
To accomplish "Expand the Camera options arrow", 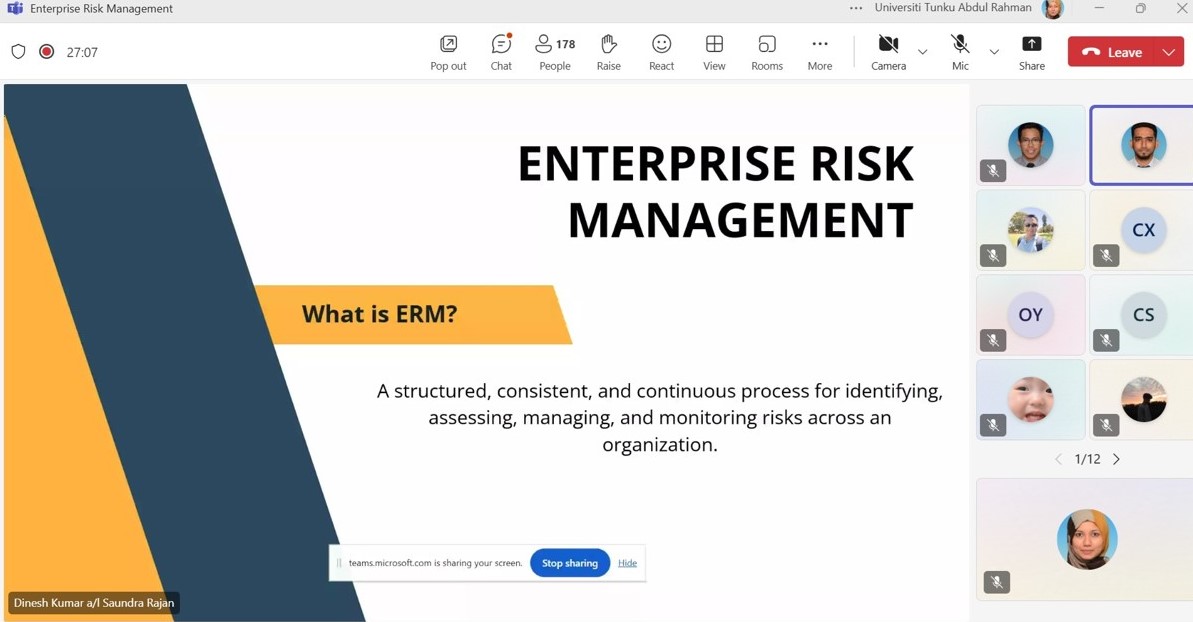I will pos(923,52).
